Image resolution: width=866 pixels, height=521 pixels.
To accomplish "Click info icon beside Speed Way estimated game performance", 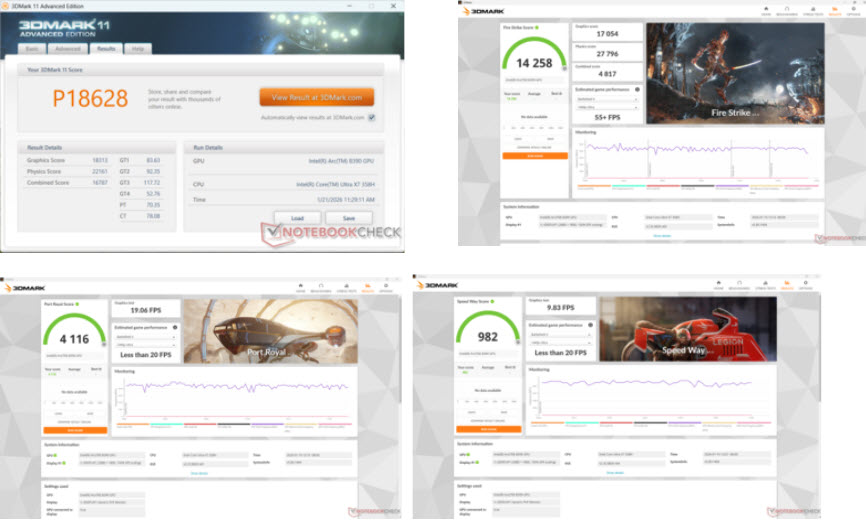I will click(x=590, y=325).
